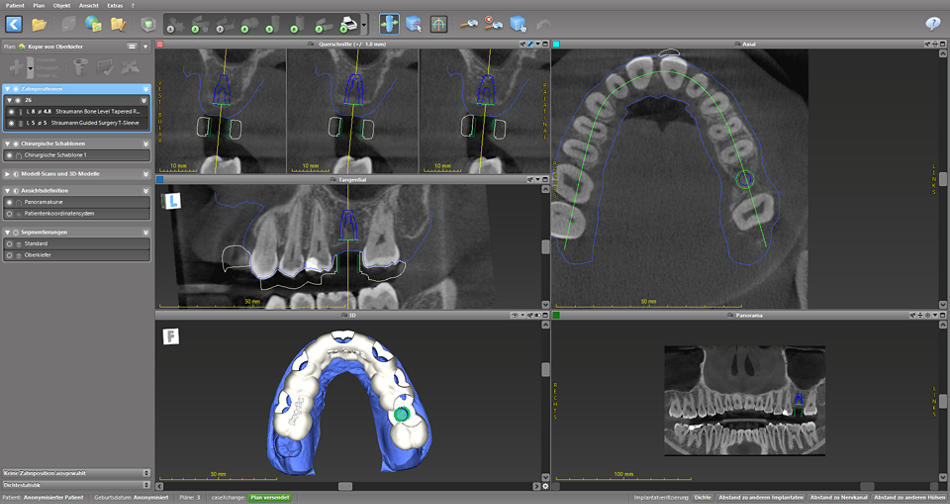Click the Tangential view vertical scrollbar thumb

pos(545,247)
